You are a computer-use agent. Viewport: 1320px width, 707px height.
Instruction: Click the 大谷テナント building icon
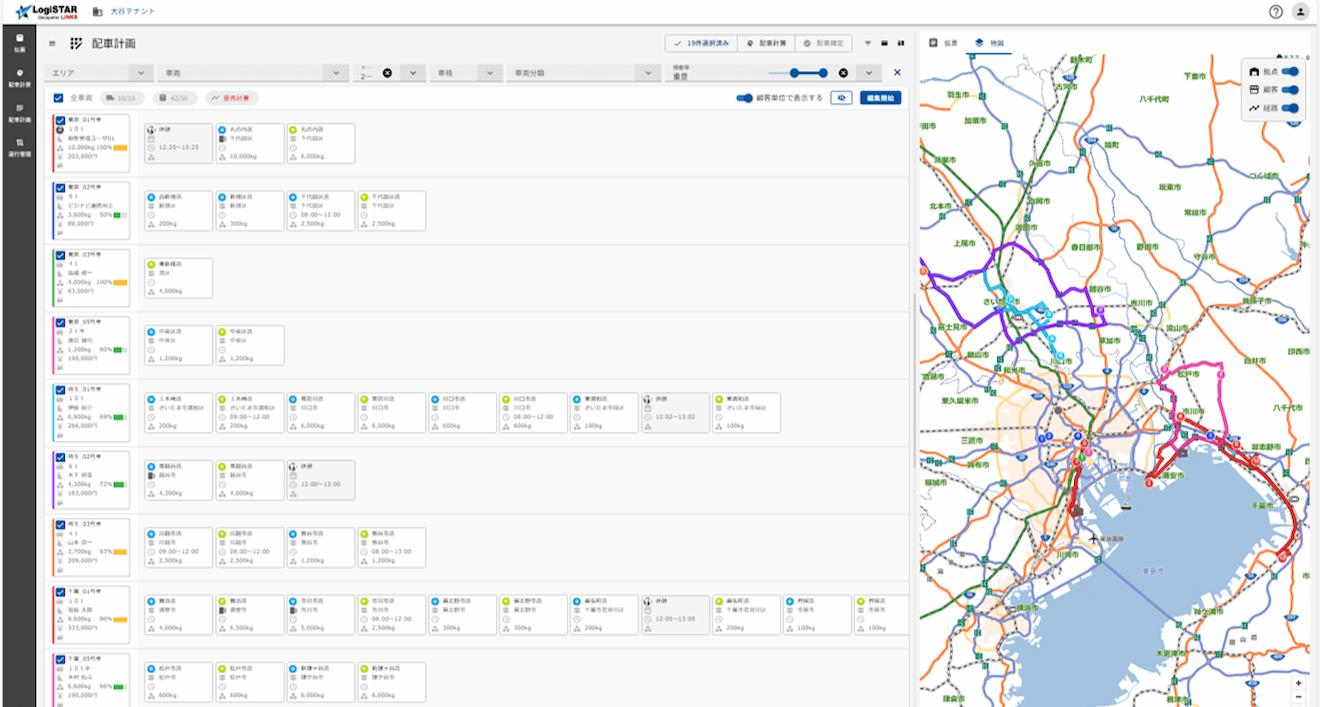pos(97,12)
